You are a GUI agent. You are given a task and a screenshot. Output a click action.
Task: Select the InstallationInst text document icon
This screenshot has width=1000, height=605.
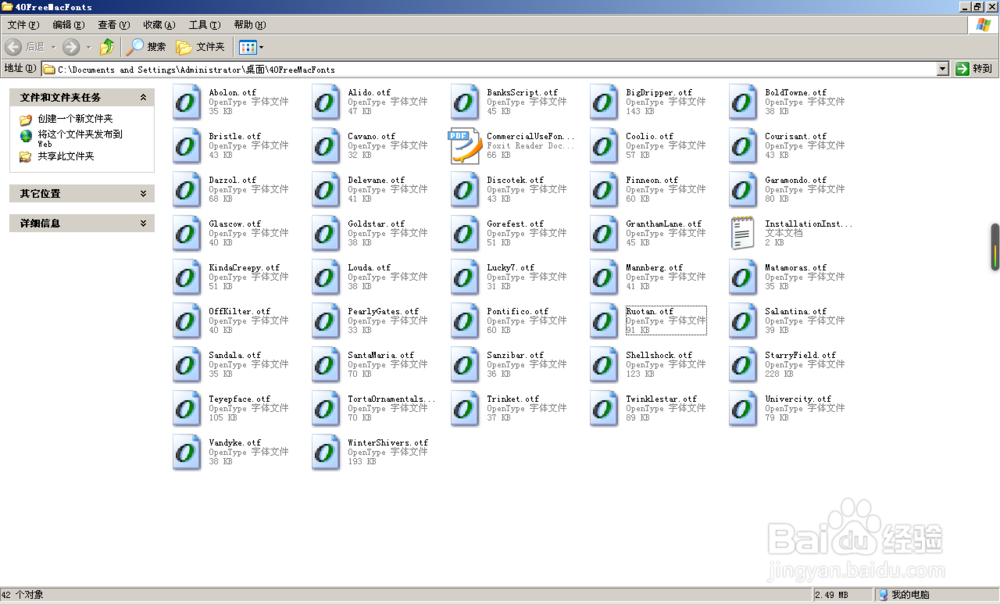point(742,233)
